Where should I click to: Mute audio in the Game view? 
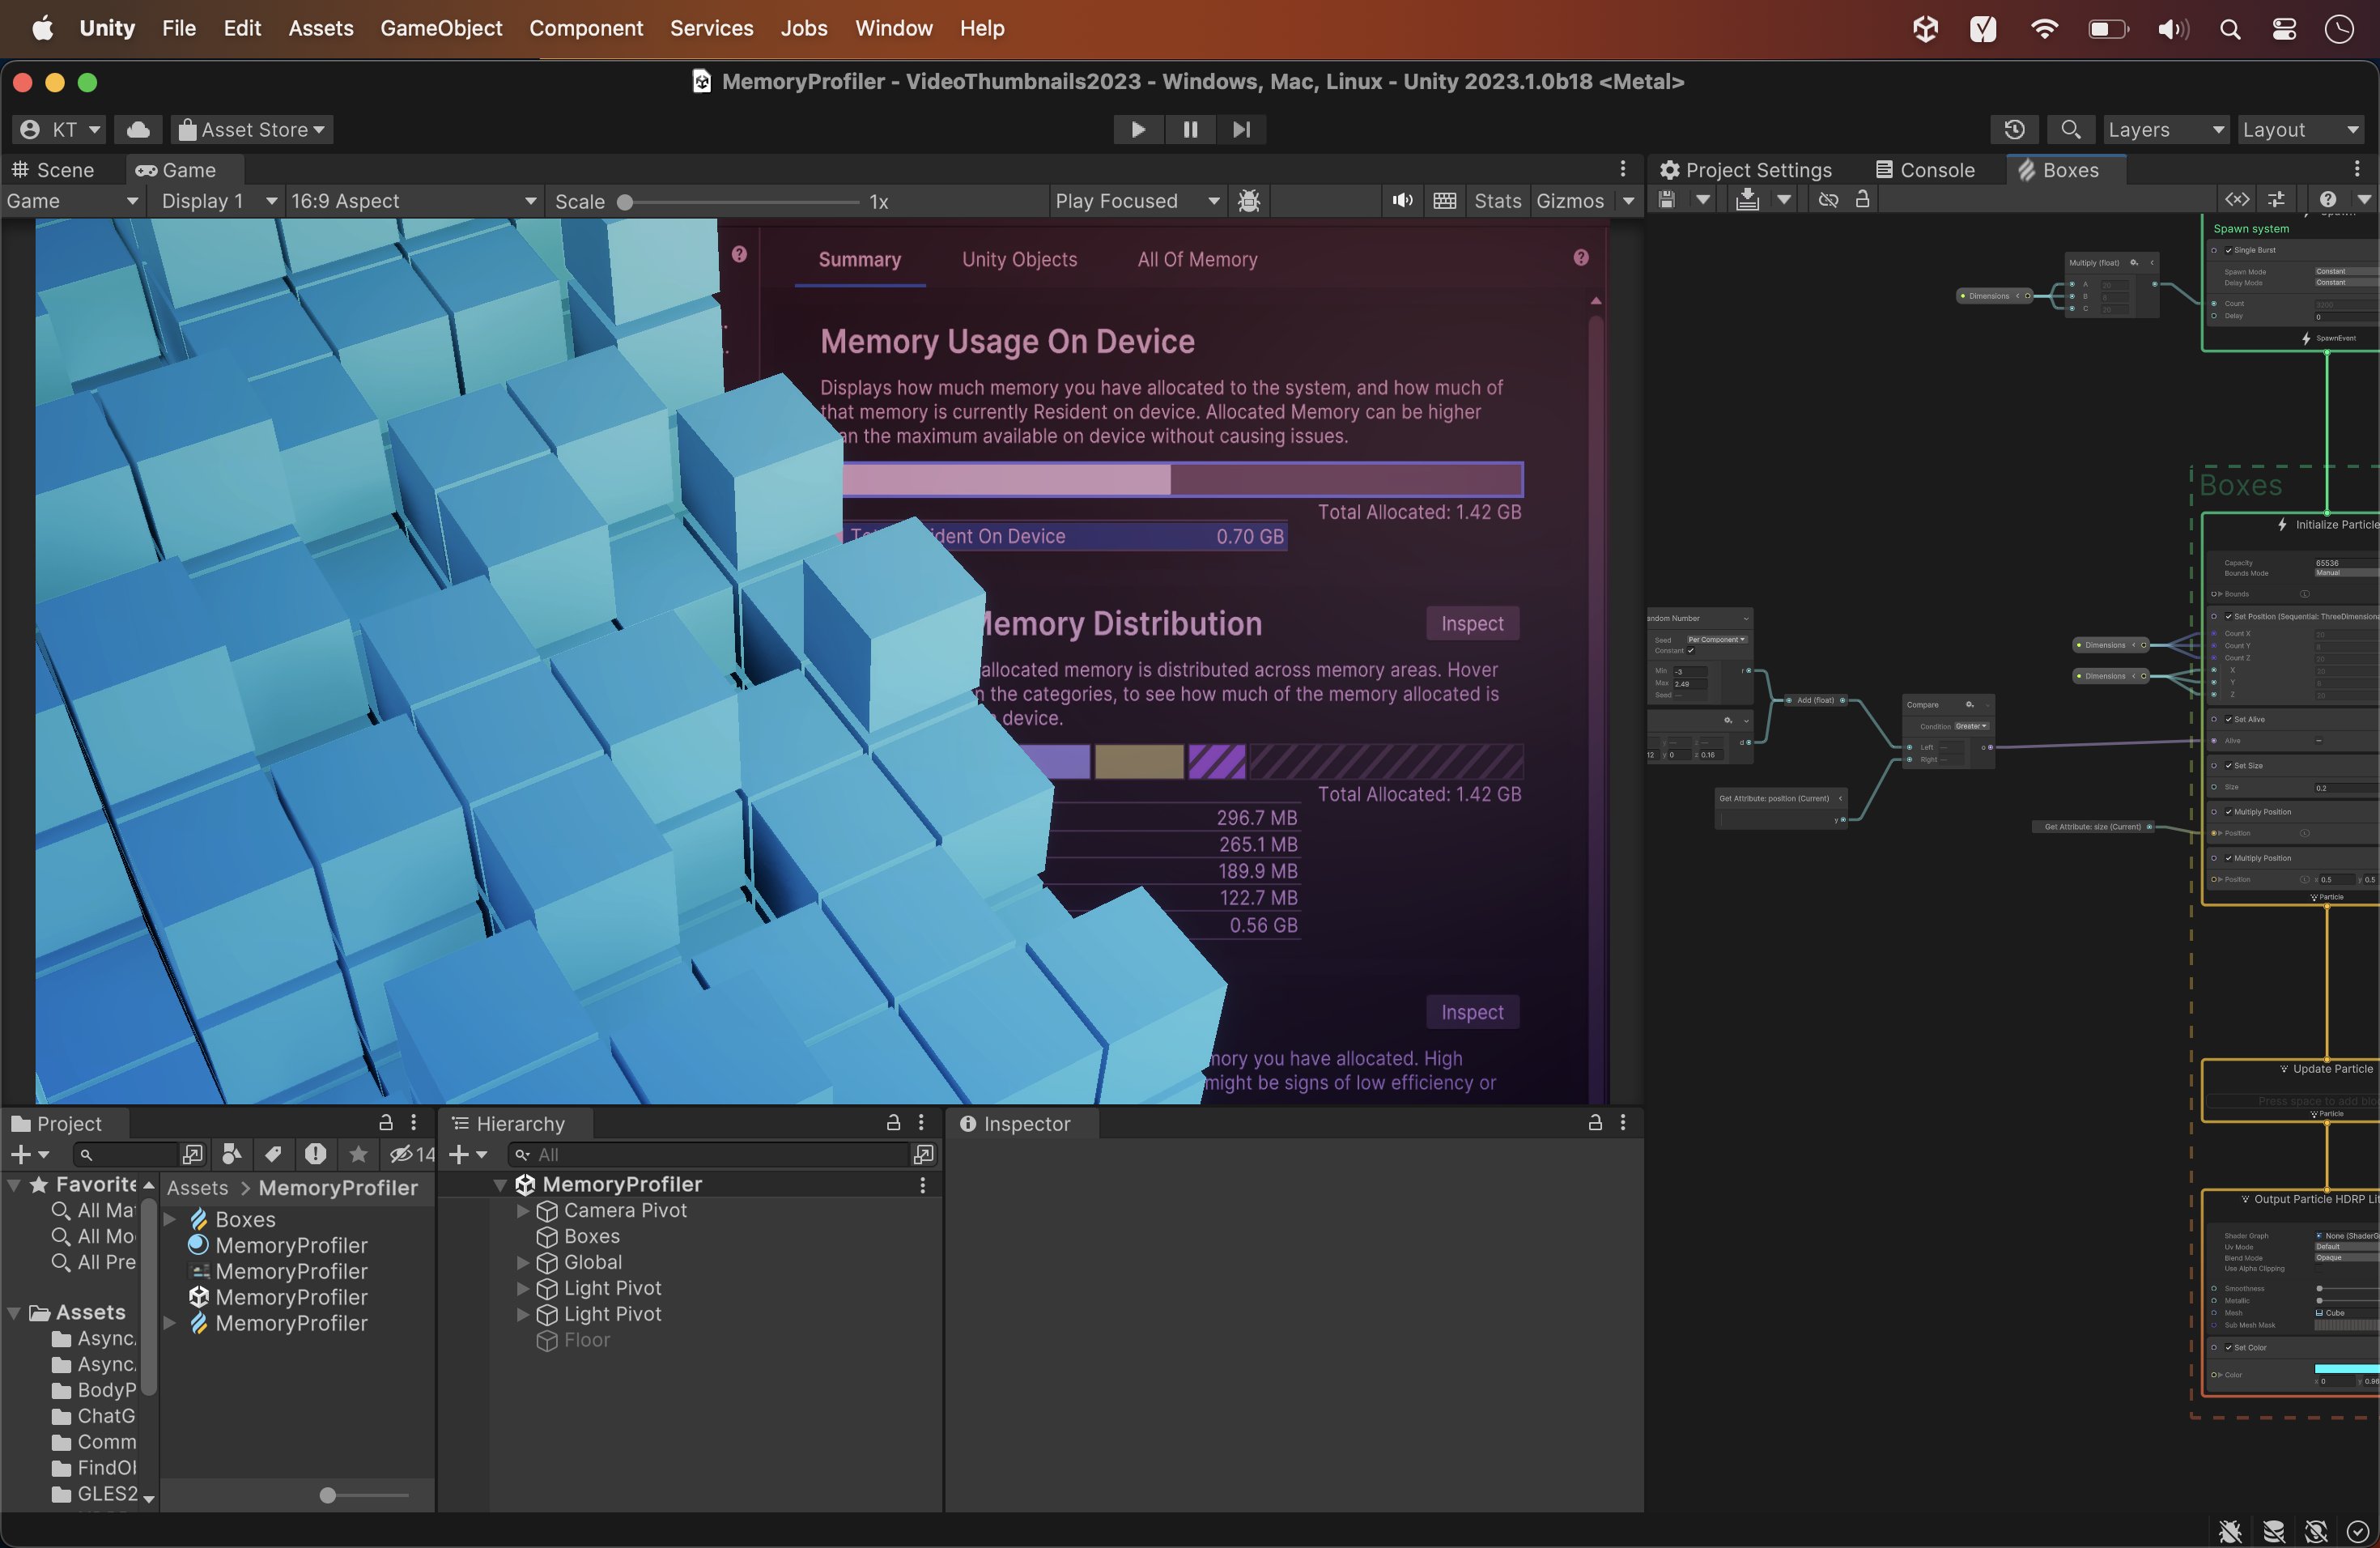click(x=1402, y=201)
